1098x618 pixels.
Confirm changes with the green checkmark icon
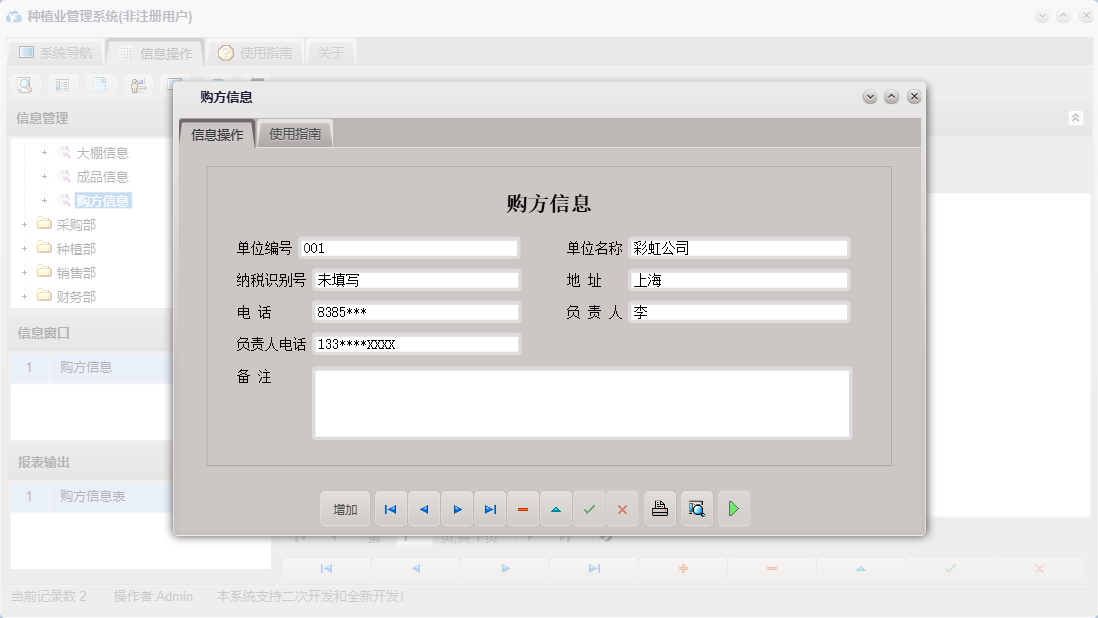point(589,509)
